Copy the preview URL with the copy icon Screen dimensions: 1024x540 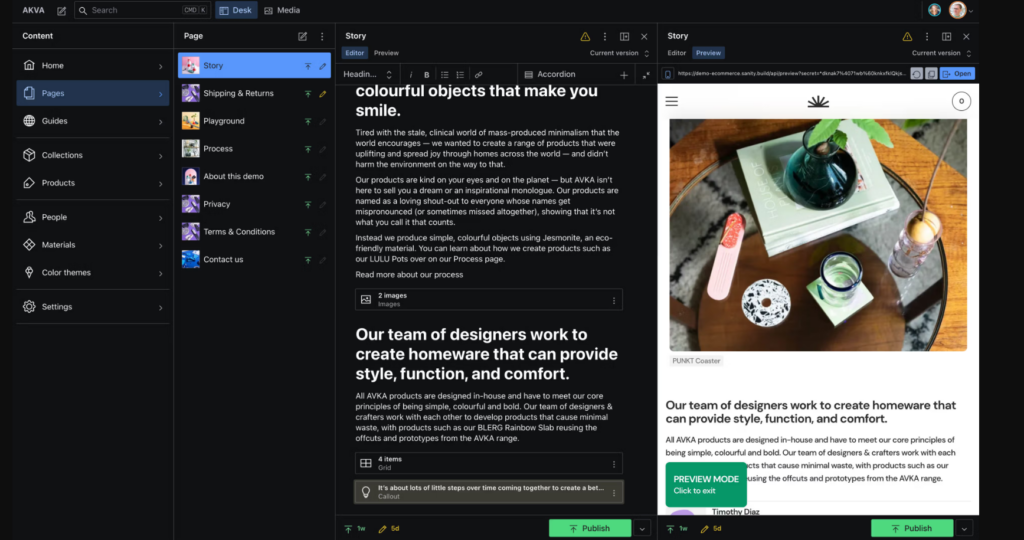pyautogui.click(x=931, y=74)
